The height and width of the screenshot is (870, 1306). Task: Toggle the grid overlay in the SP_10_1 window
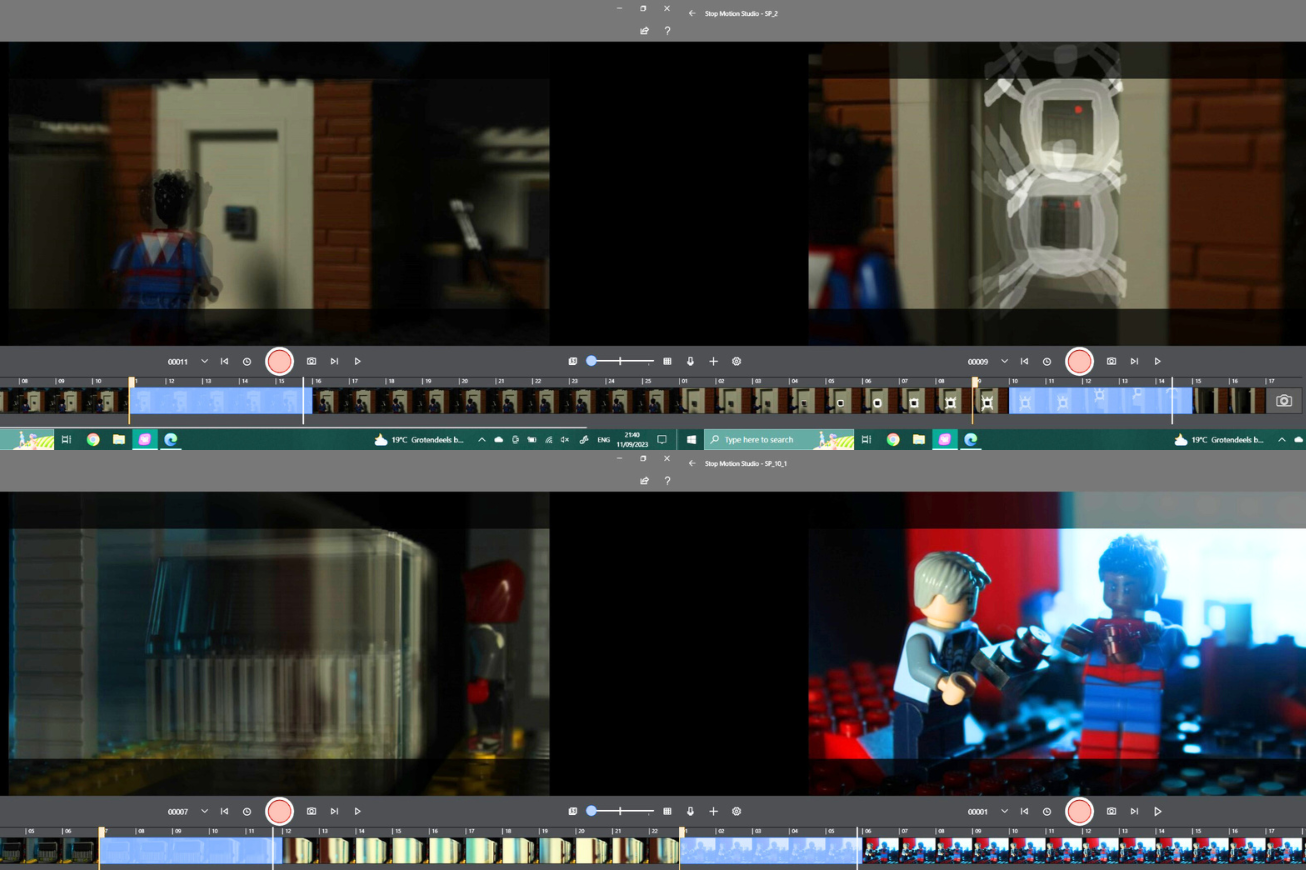coord(667,812)
